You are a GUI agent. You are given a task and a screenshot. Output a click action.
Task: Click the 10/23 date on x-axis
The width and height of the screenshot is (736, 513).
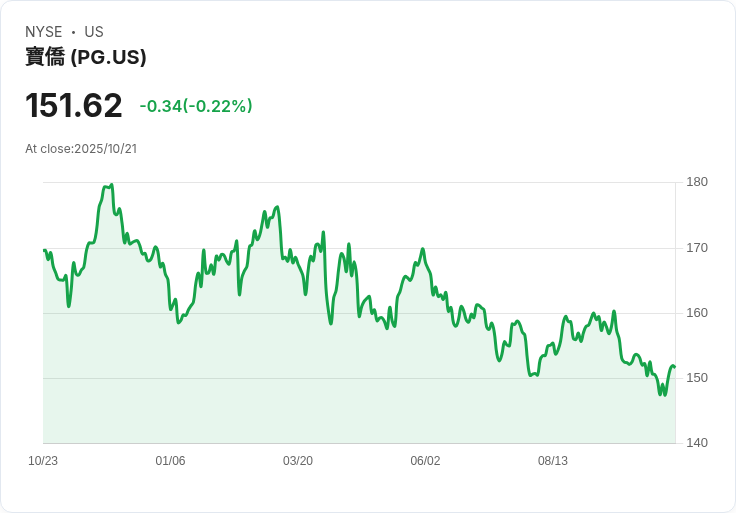[43, 461]
